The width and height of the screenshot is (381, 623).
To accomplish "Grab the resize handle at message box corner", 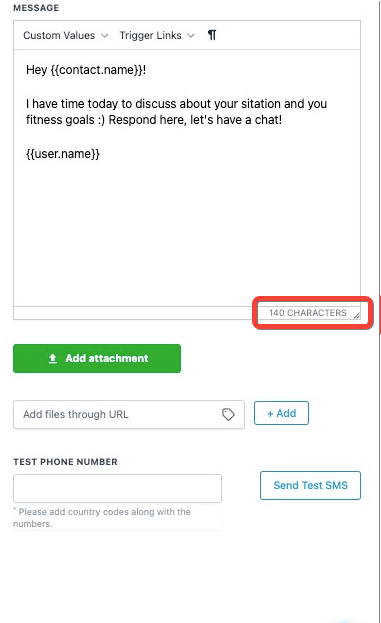I will pos(356,315).
